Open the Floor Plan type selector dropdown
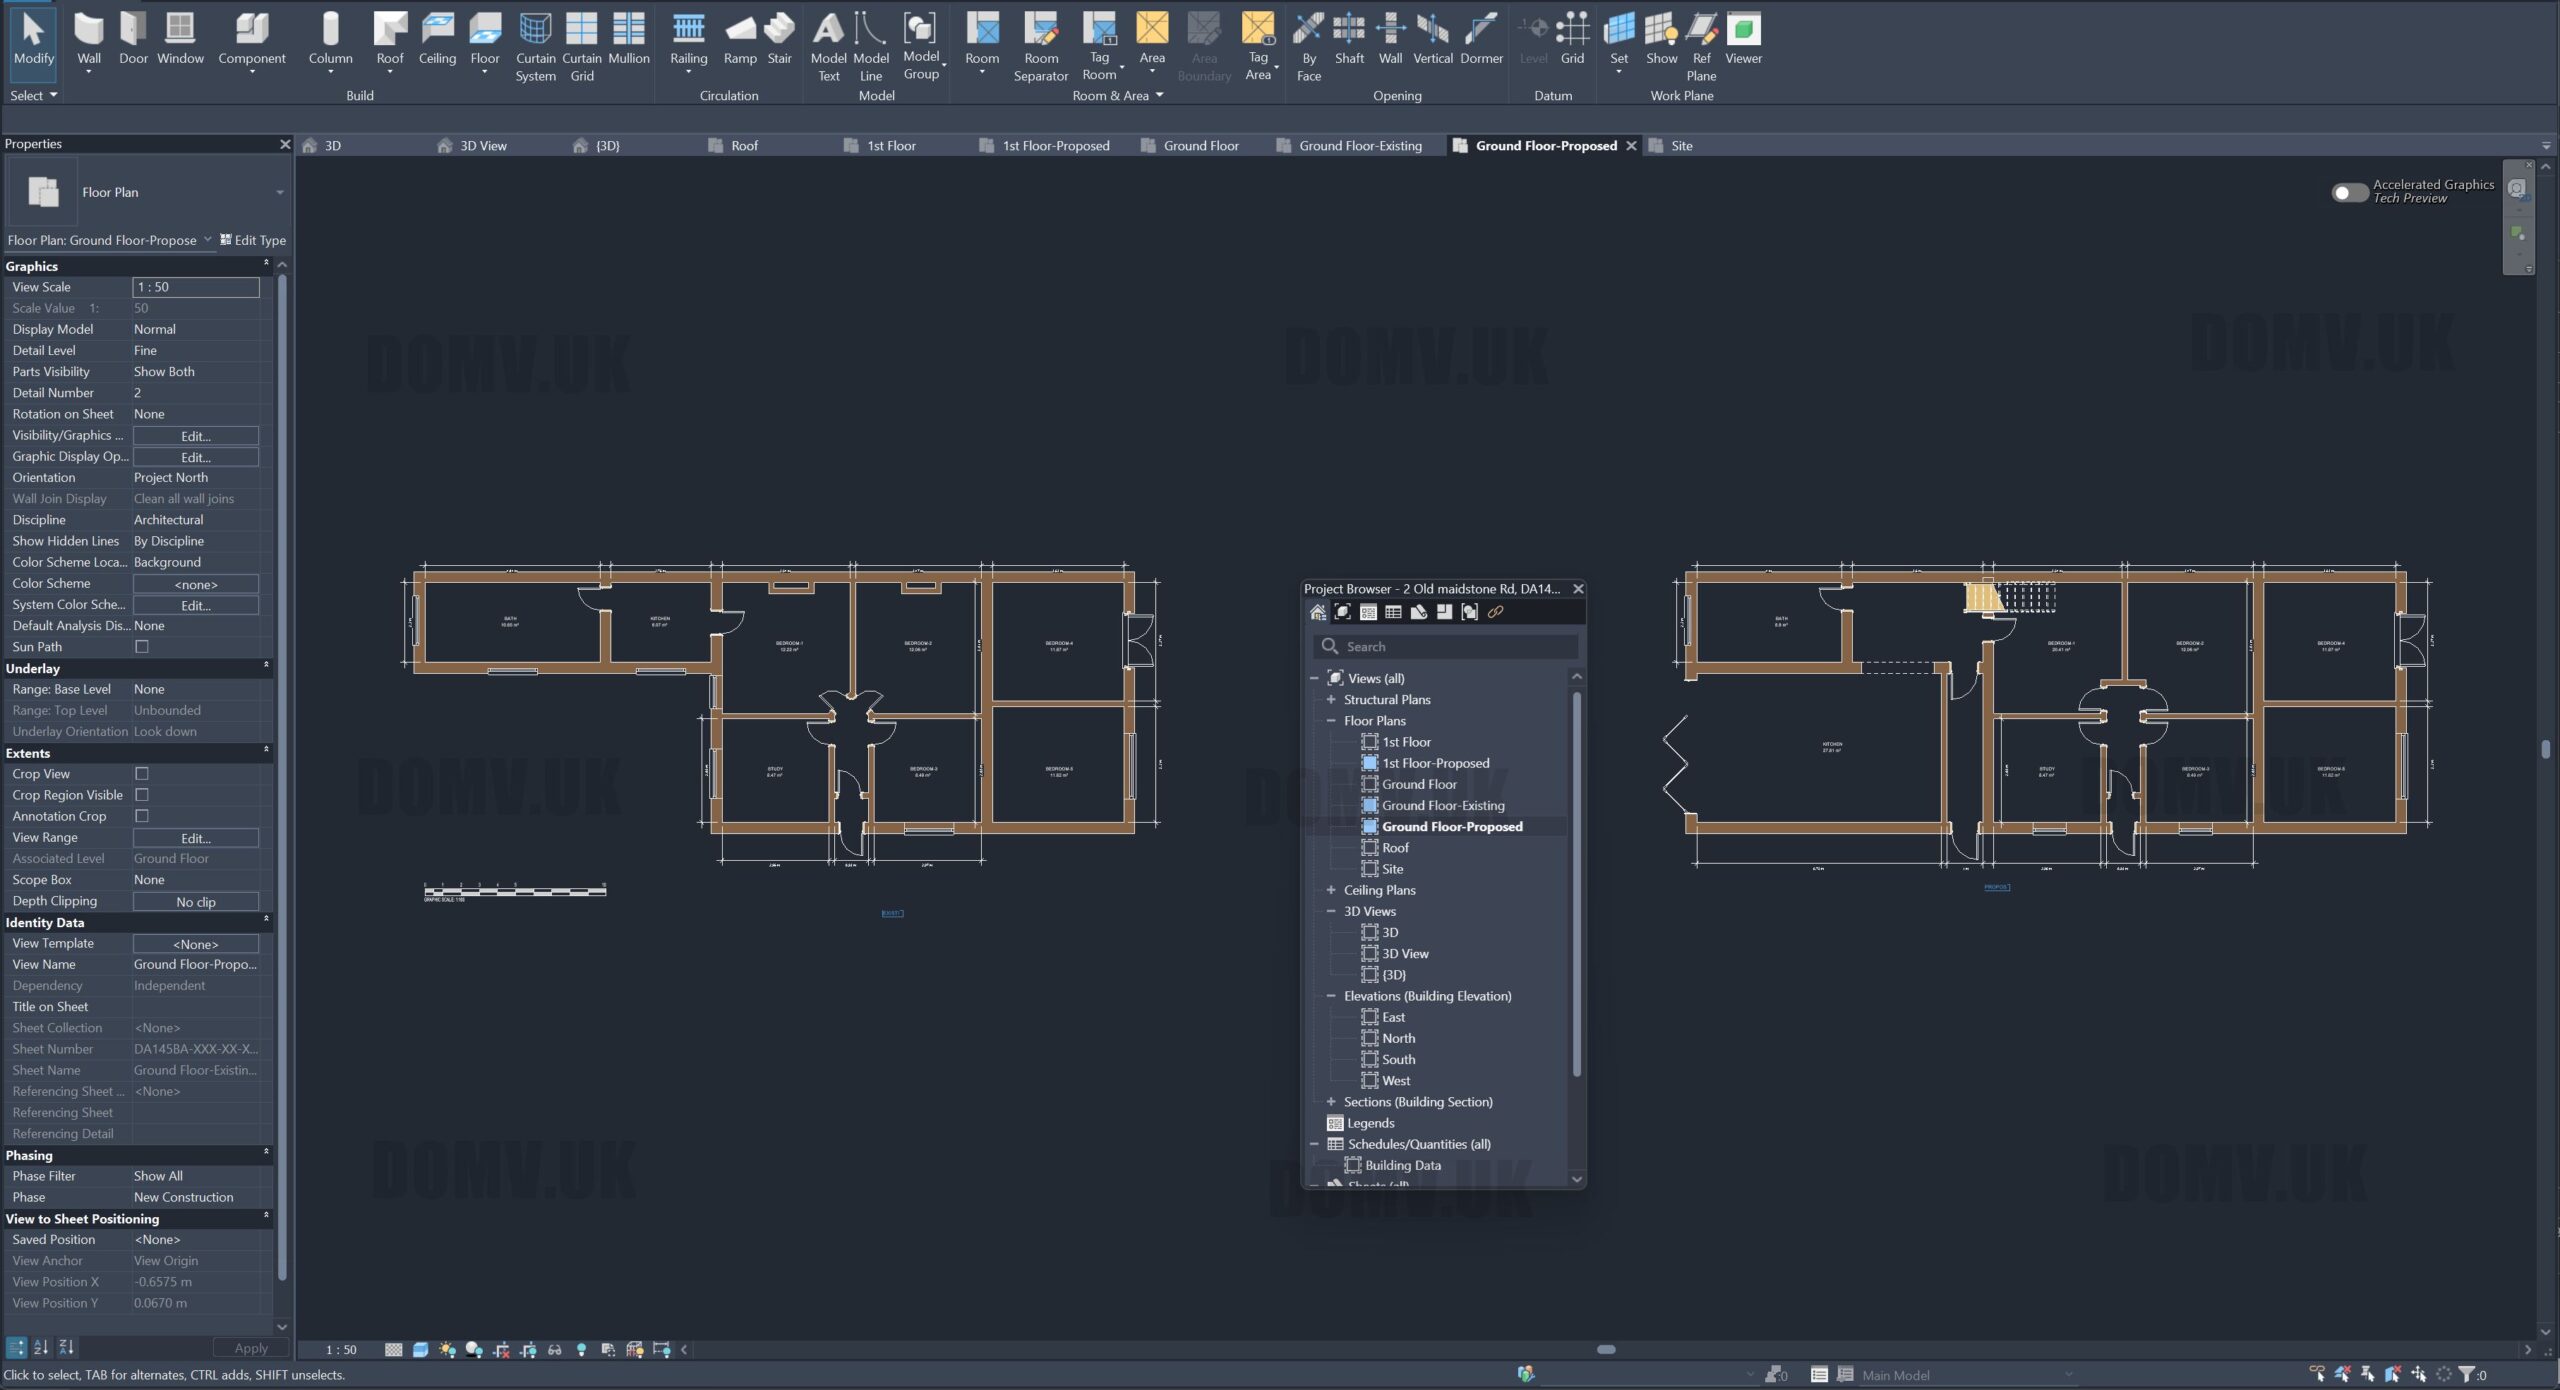Image resolution: width=2560 pixels, height=1390 pixels. coord(279,192)
